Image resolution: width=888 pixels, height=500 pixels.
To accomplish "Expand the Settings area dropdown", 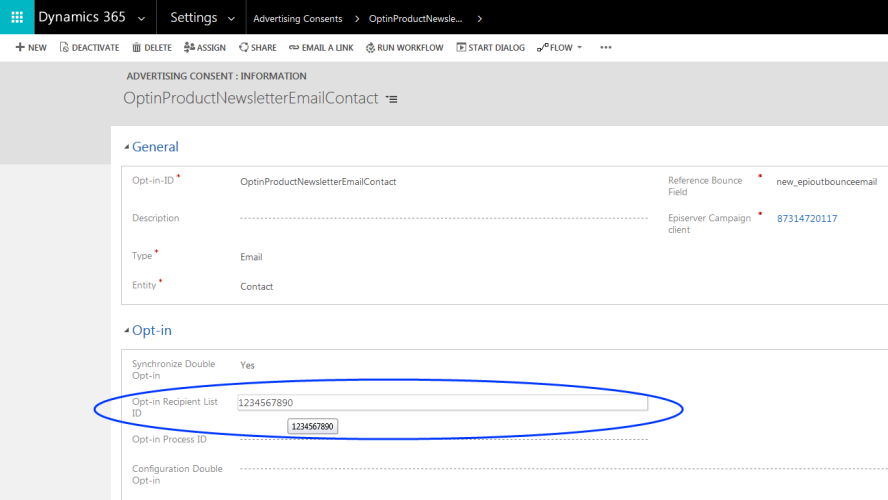I will coord(232,18).
